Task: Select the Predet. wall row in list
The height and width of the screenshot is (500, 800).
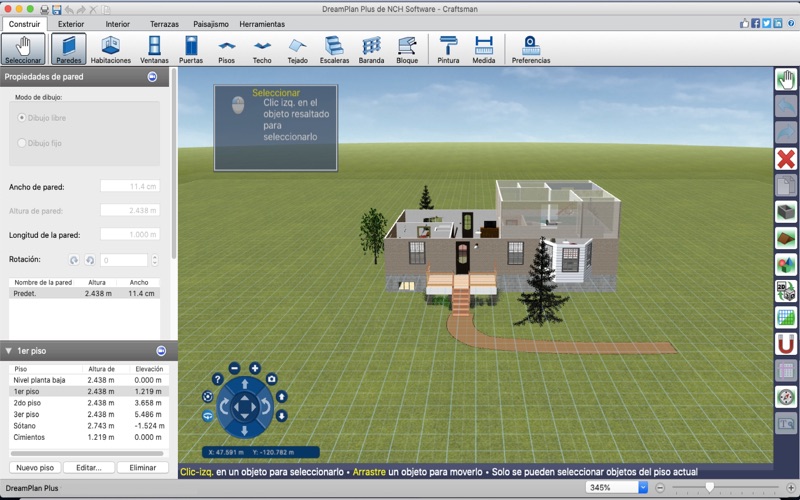Action: click(x=84, y=293)
